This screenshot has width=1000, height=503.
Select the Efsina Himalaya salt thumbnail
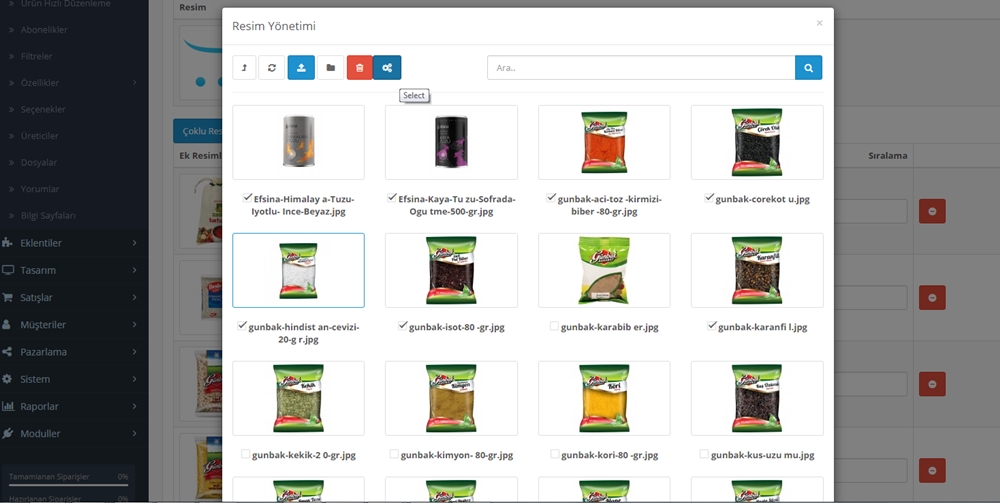tap(298, 142)
